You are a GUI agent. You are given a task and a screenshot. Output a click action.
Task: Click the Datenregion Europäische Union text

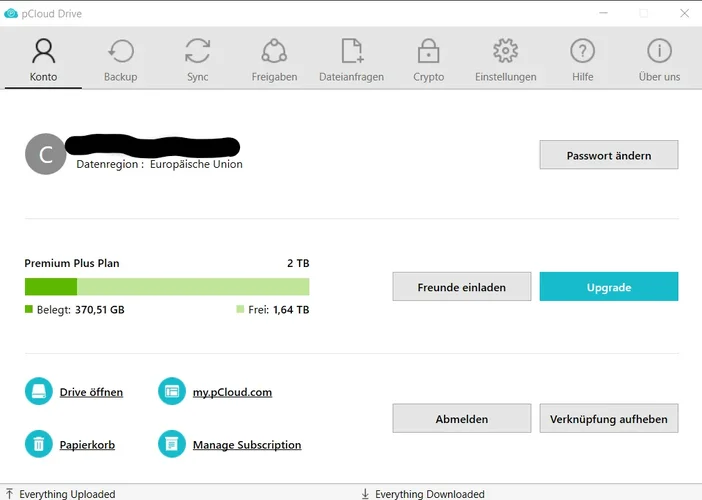pyautogui.click(x=159, y=164)
